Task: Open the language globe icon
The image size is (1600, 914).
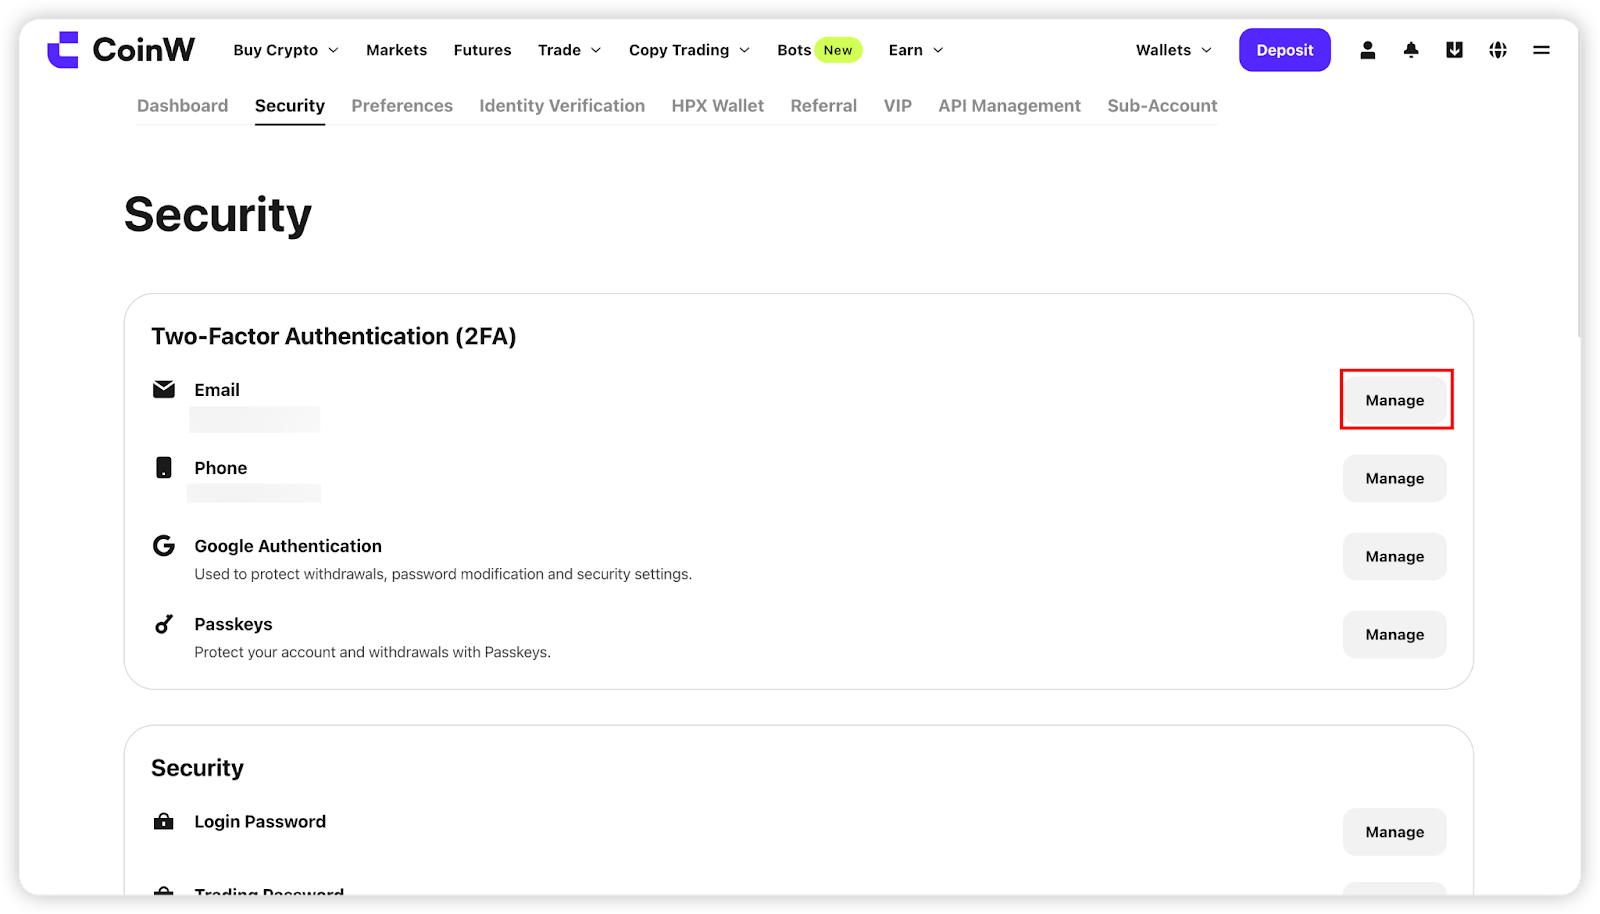Action: click(x=1498, y=50)
